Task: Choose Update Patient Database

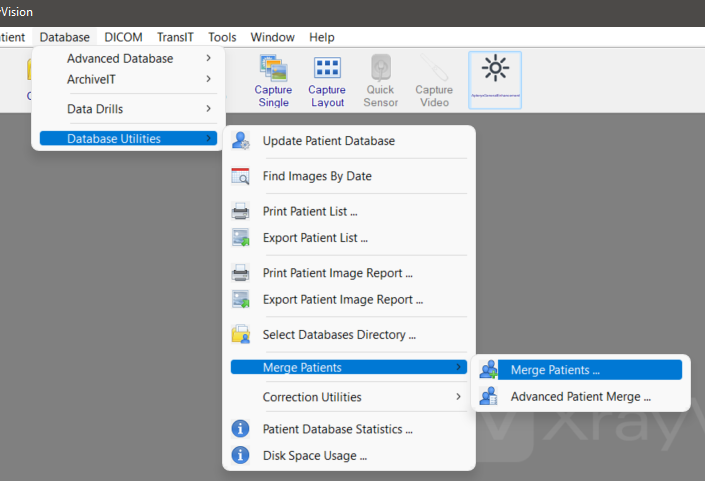Action: [x=349, y=141]
